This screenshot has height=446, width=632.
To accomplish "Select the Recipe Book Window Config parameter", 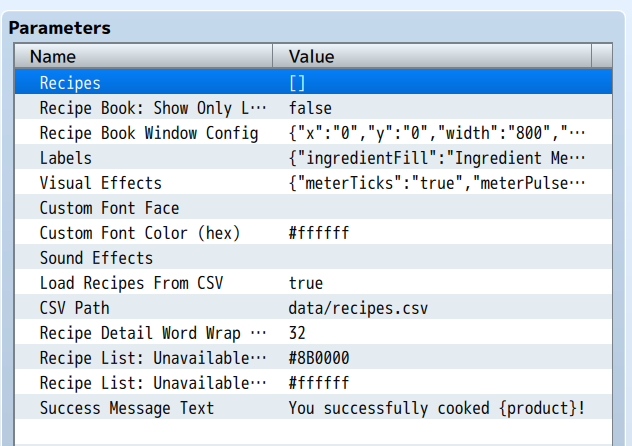I will pos(148,133).
